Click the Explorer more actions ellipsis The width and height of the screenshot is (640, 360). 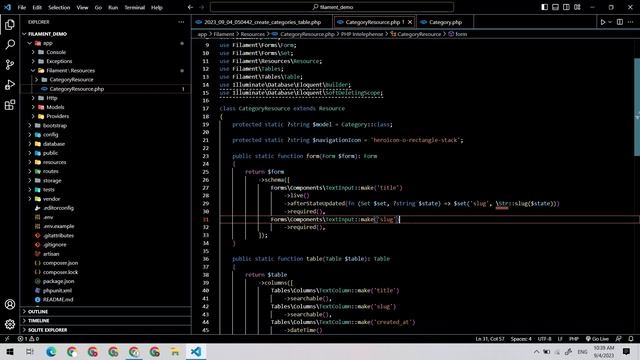(181, 22)
